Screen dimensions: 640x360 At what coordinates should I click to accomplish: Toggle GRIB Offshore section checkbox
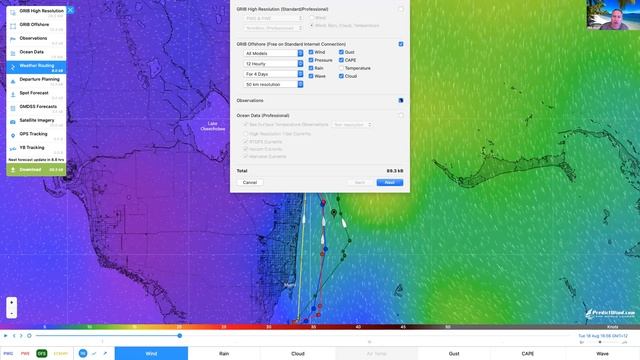pyautogui.click(x=401, y=44)
